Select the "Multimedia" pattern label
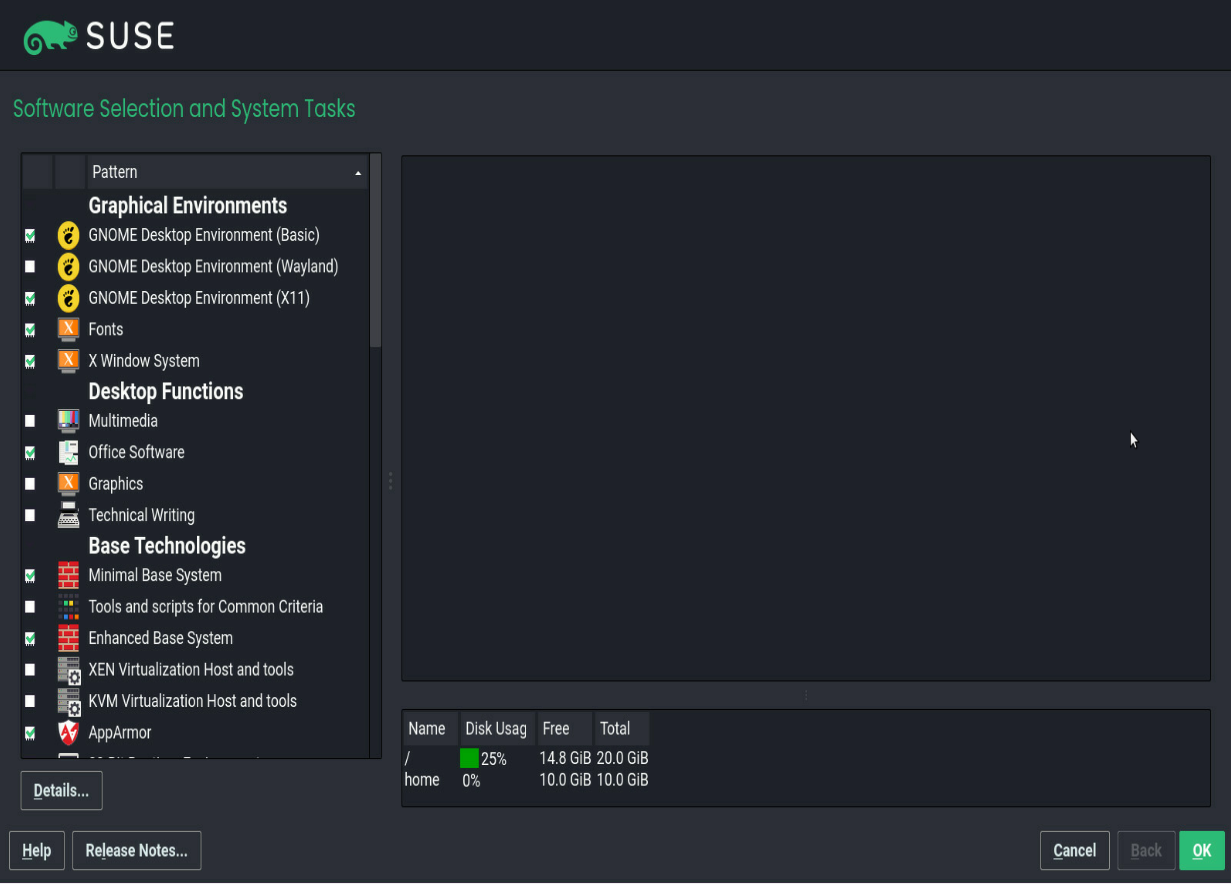Screen dimensions: 1231x884 pos(123,421)
